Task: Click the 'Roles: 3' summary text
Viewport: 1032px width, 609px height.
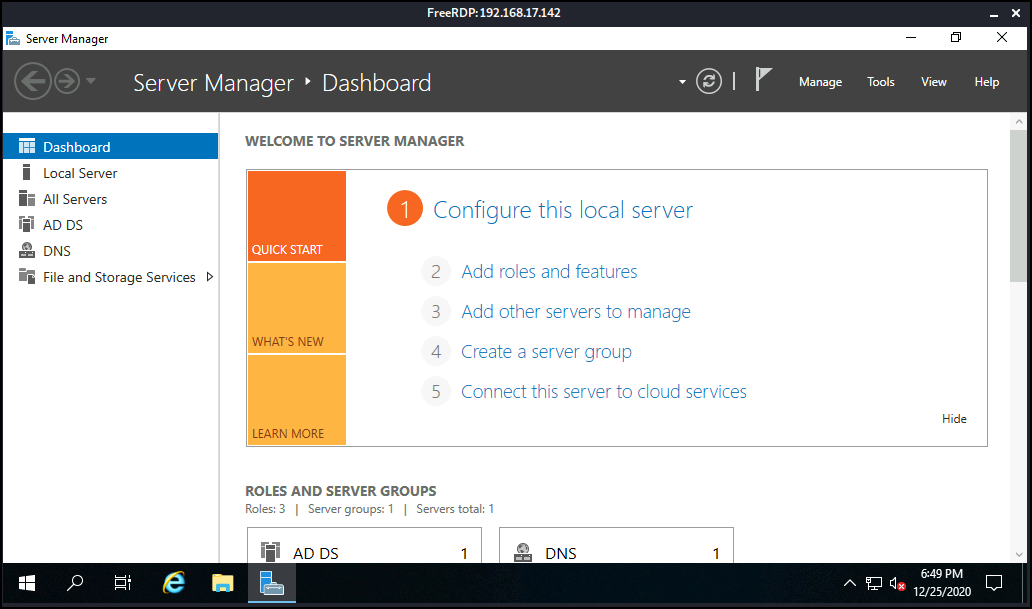Action: click(265, 509)
